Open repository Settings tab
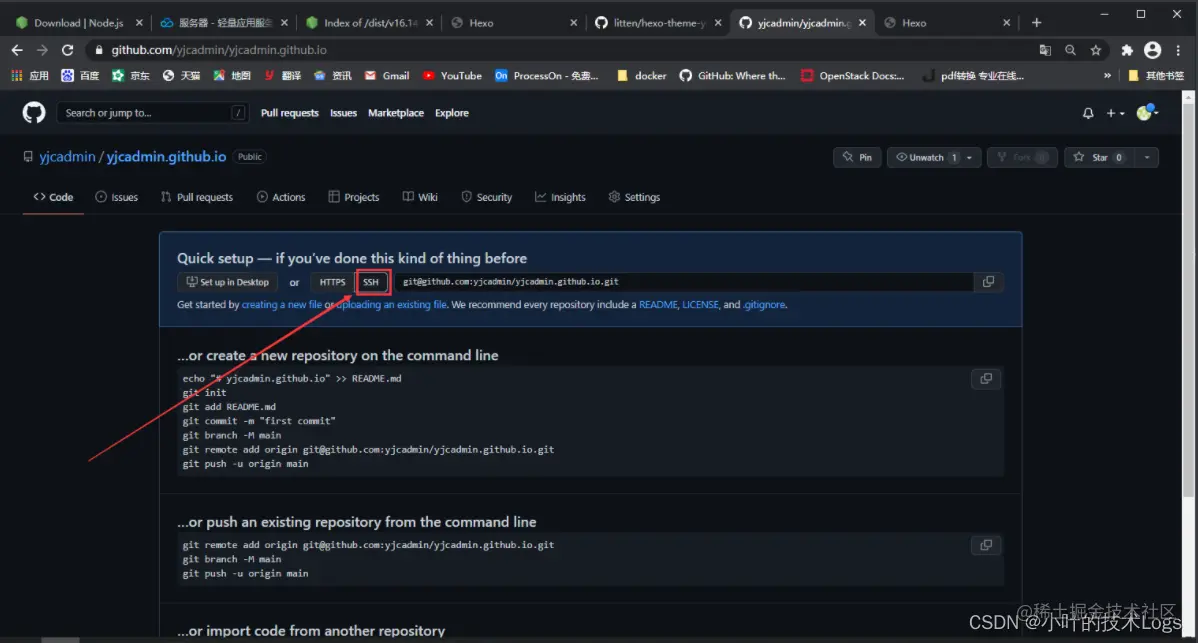The image size is (1198, 643). click(x=634, y=197)
